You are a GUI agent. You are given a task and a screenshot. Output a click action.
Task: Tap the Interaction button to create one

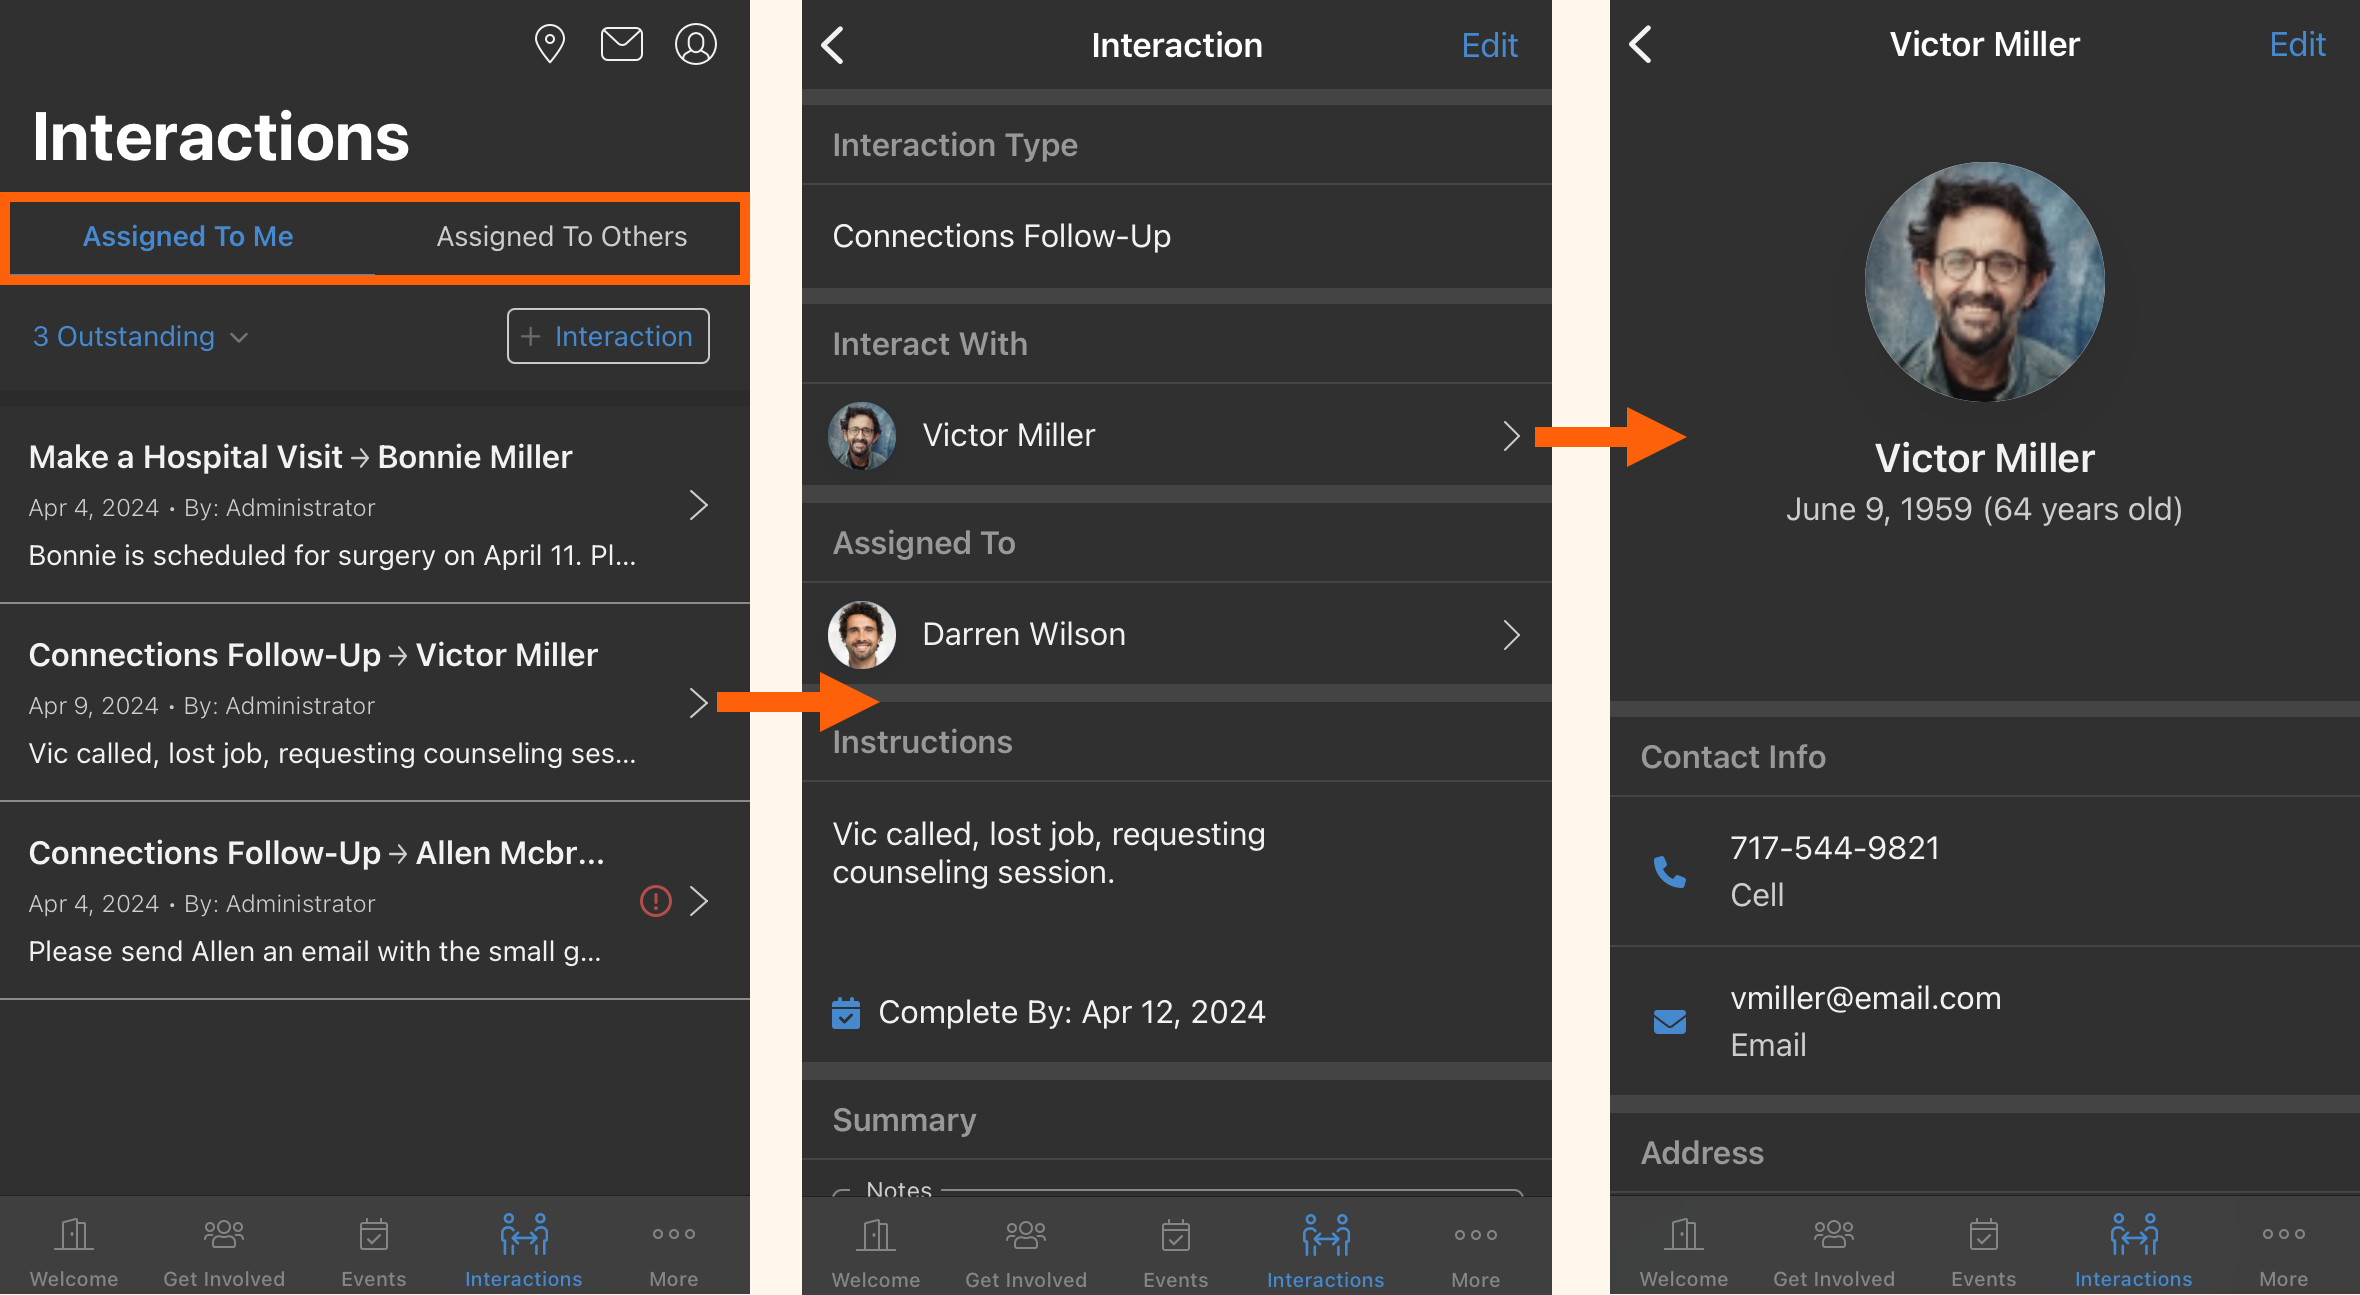607,336
